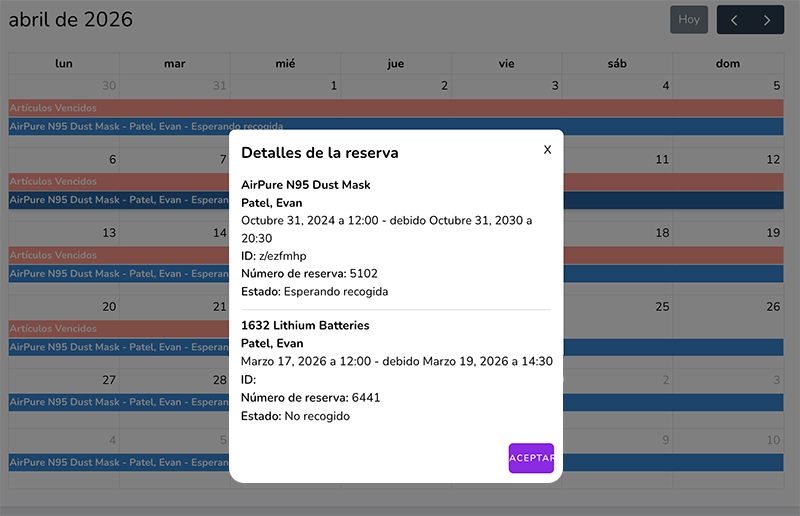
Task: Choose Sunday April 26 day number
Action: (x=772, y=307)
